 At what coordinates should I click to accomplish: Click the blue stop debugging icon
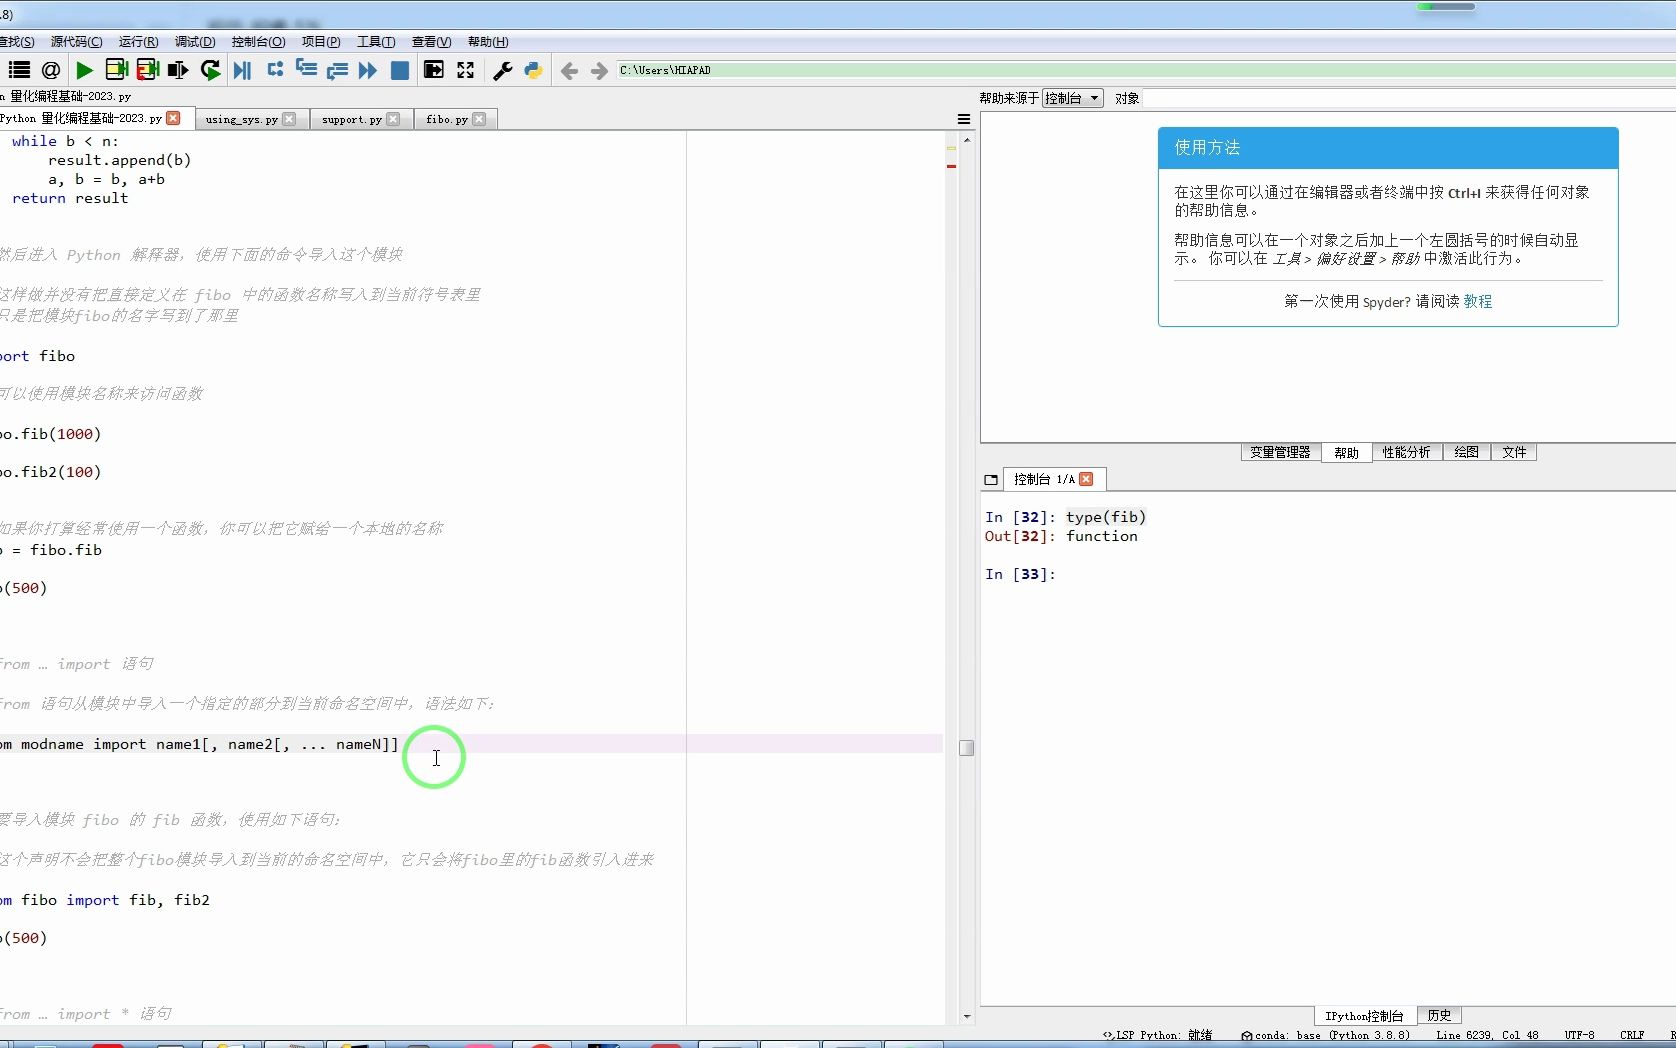click(x=400, y=70)
